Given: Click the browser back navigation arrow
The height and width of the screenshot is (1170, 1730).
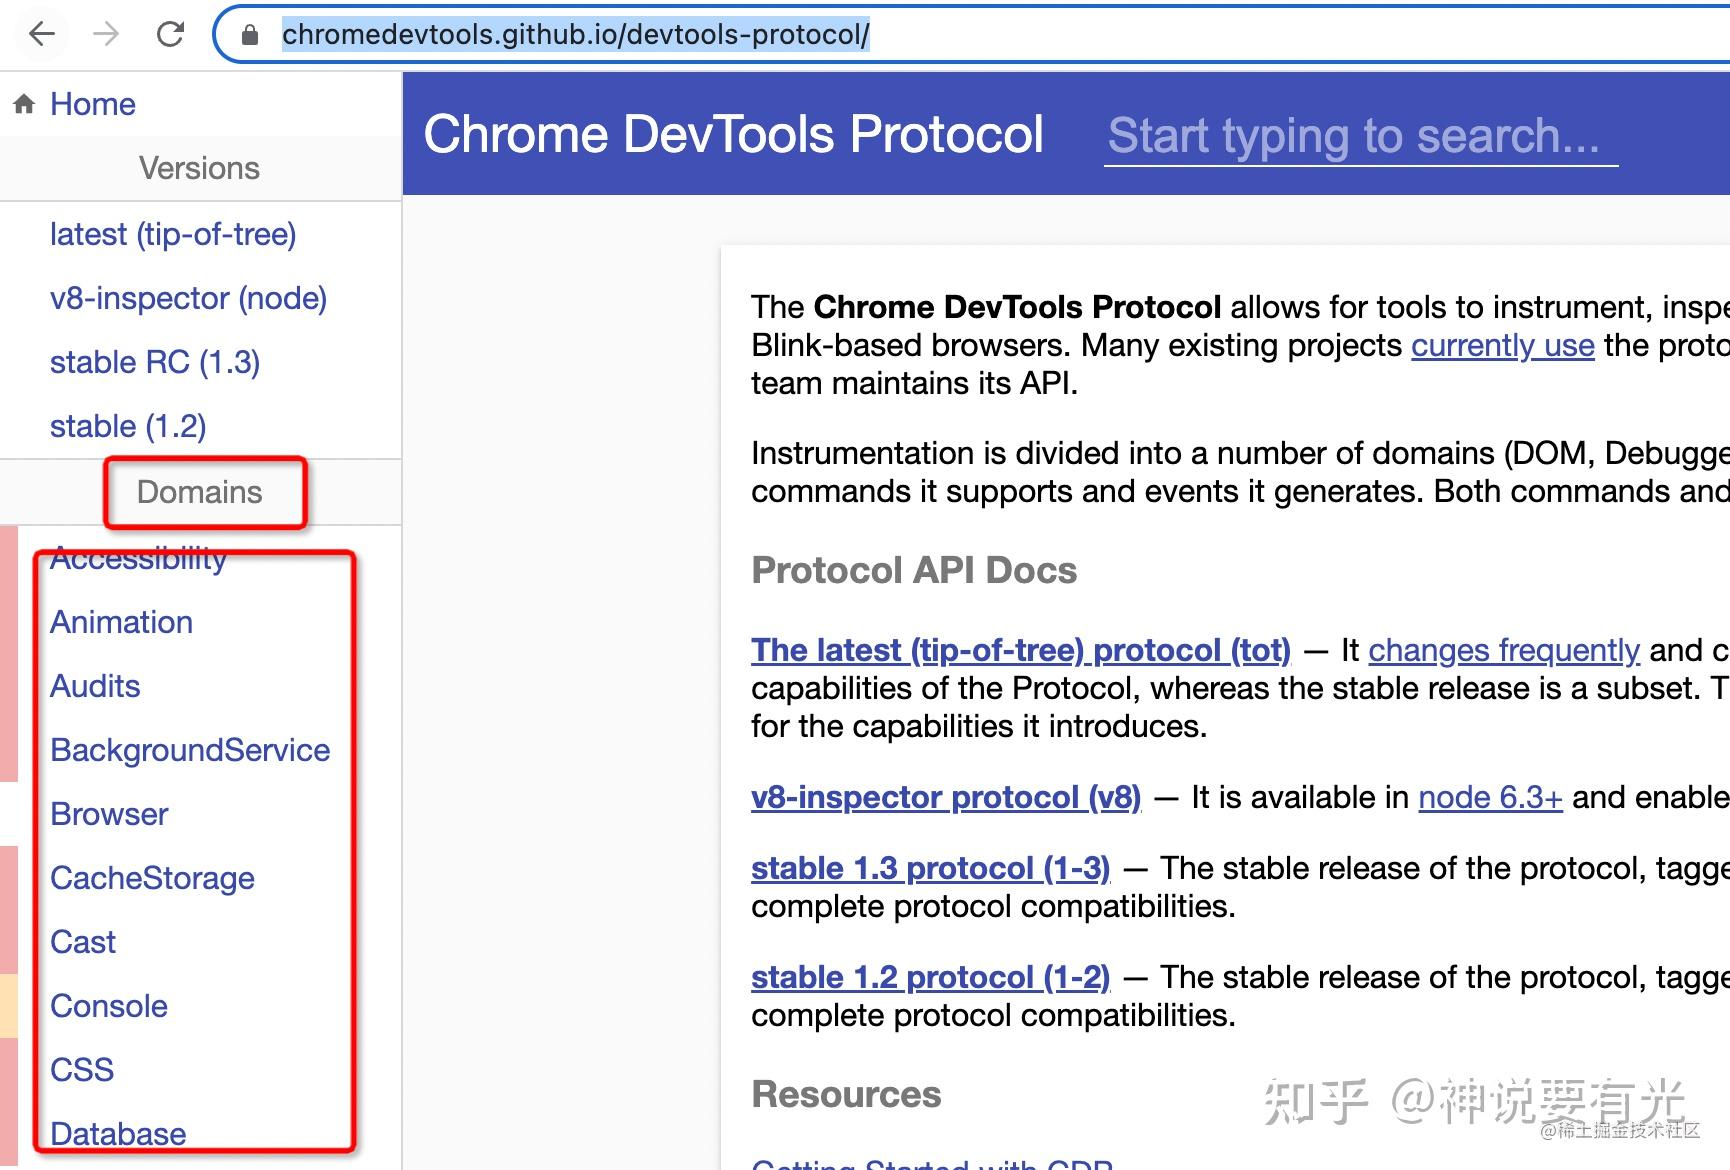Looking at the screenshot, I should pos(40,34).
